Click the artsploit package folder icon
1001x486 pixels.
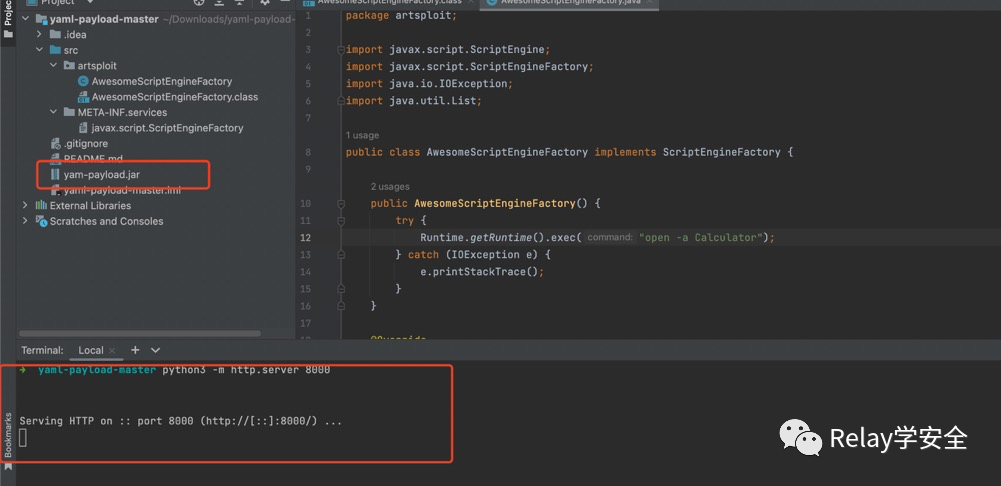[x=70, y=66]
